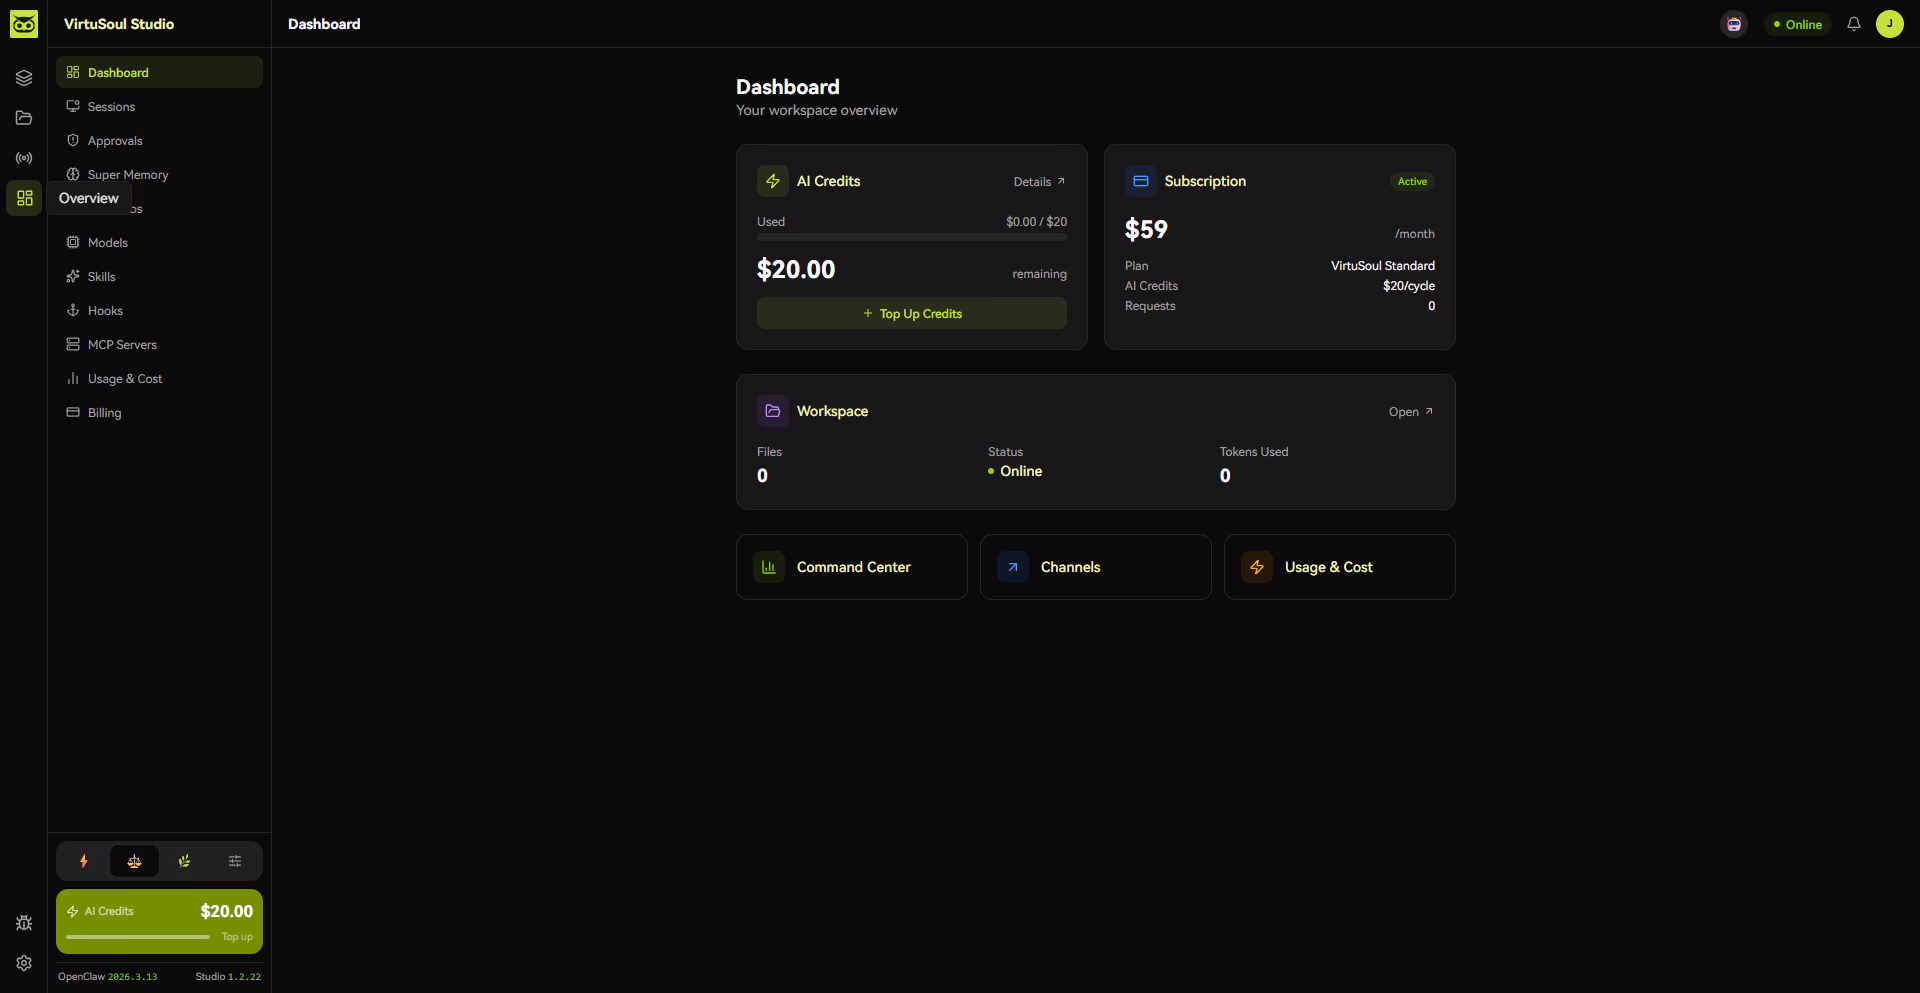The width and height of the screenshot is (1920, 993).
Task: Click the Subscription card icon
Action: [x=1141, y=181]
